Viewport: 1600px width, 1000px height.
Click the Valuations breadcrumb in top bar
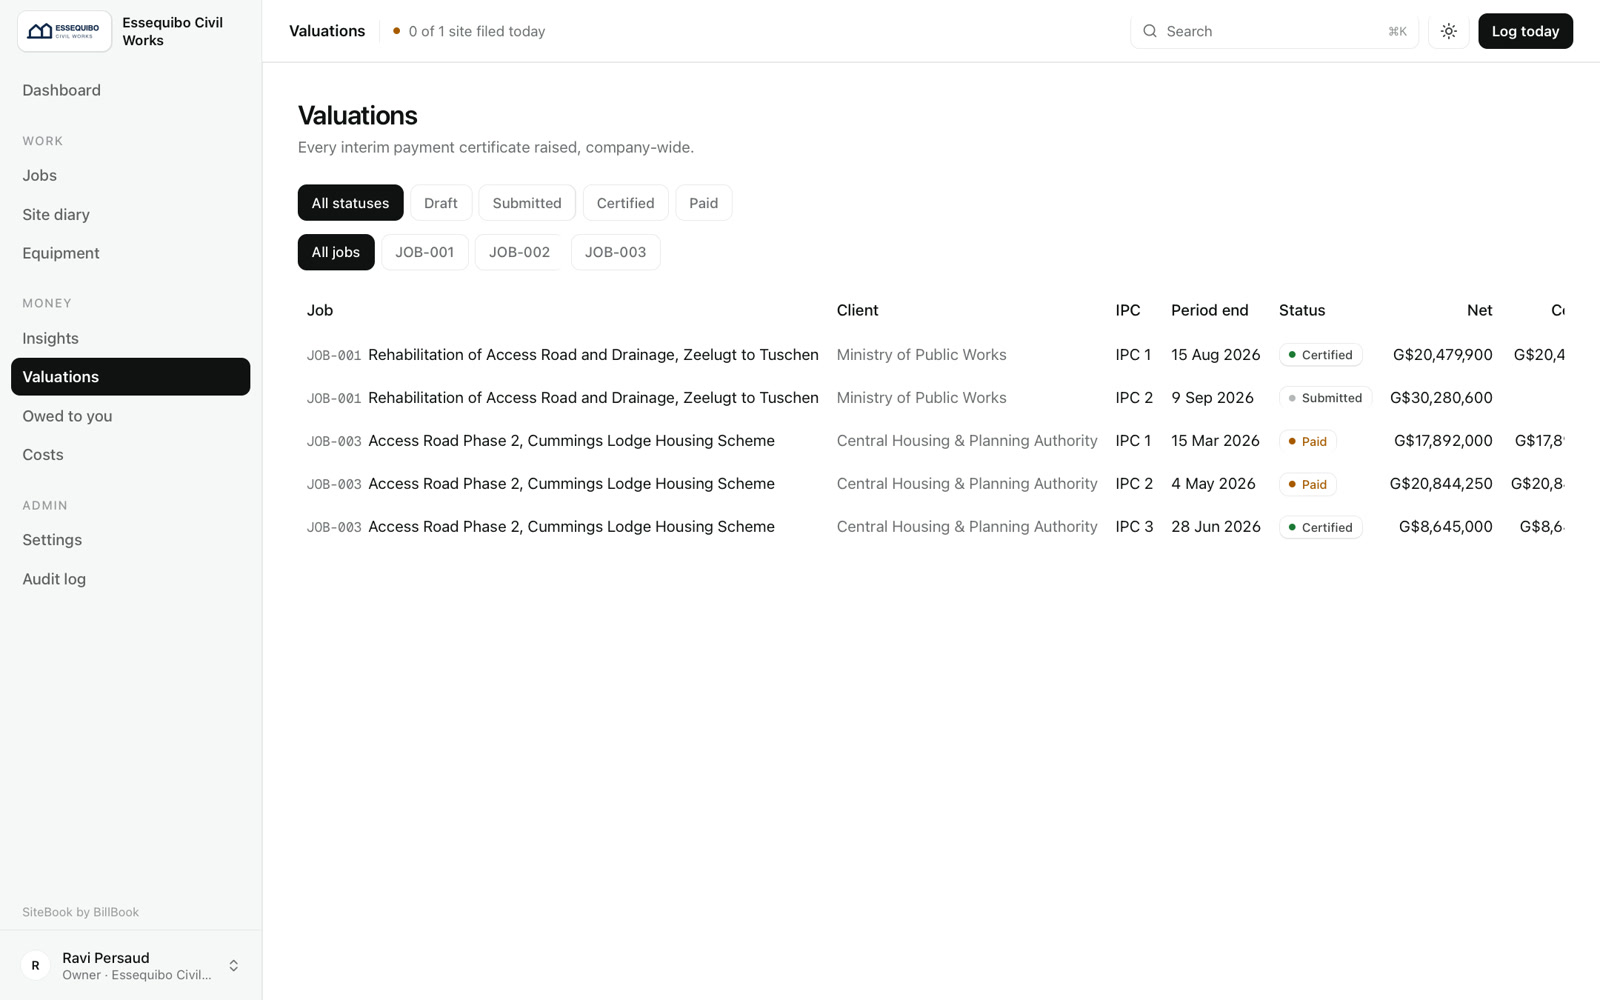tap(327, 31)
